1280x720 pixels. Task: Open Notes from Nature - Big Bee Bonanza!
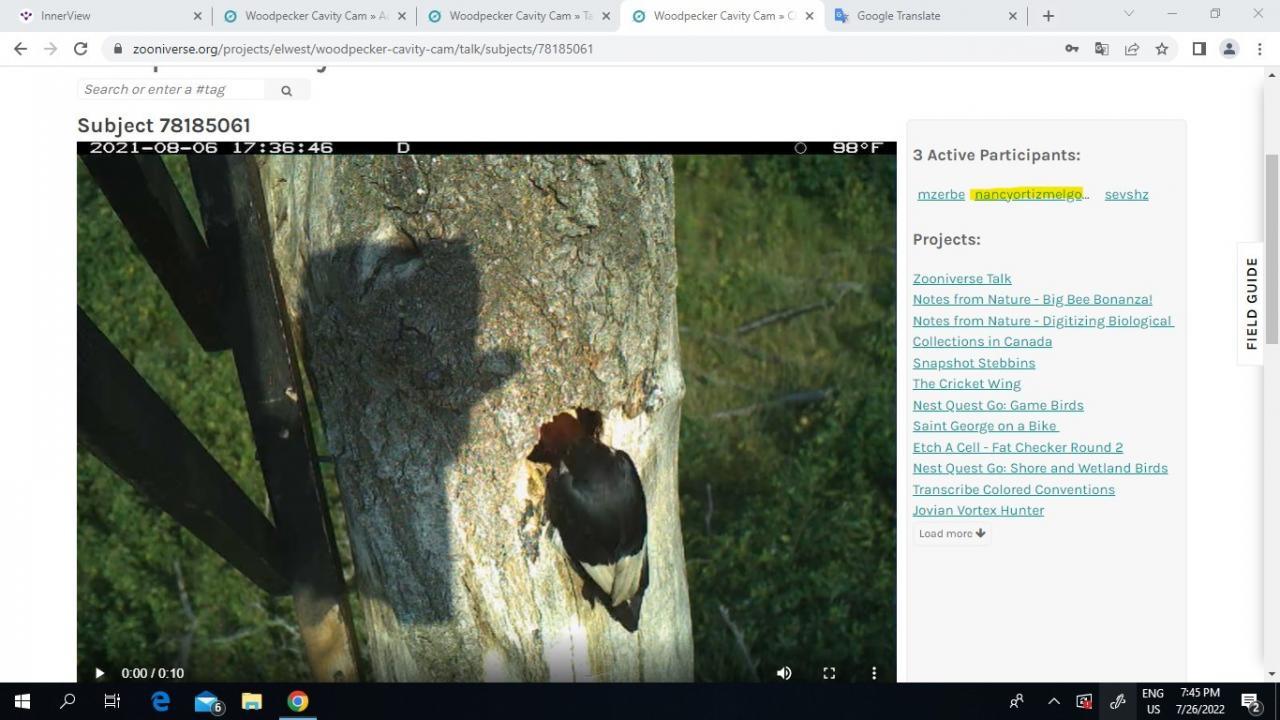(x=1032, y=300)
